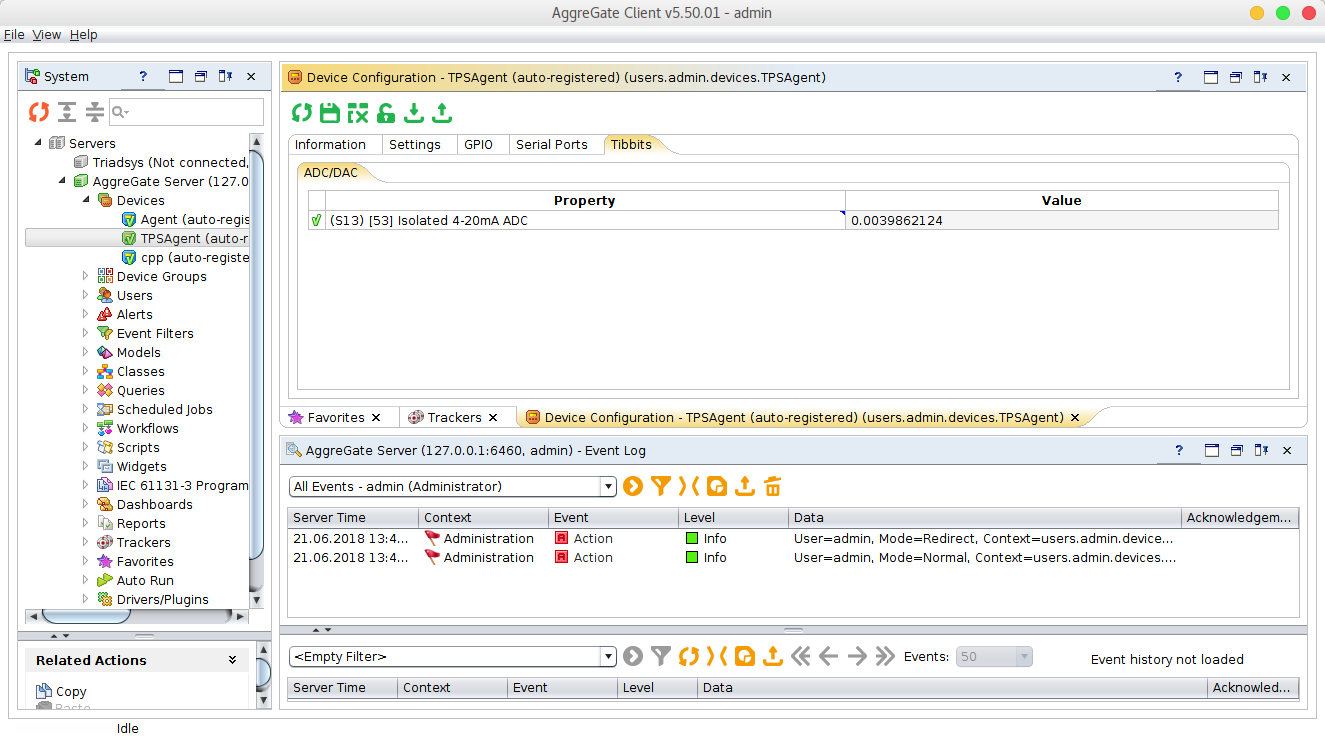Expand the Users tree node
The image size is (1325, 737).
86,295
